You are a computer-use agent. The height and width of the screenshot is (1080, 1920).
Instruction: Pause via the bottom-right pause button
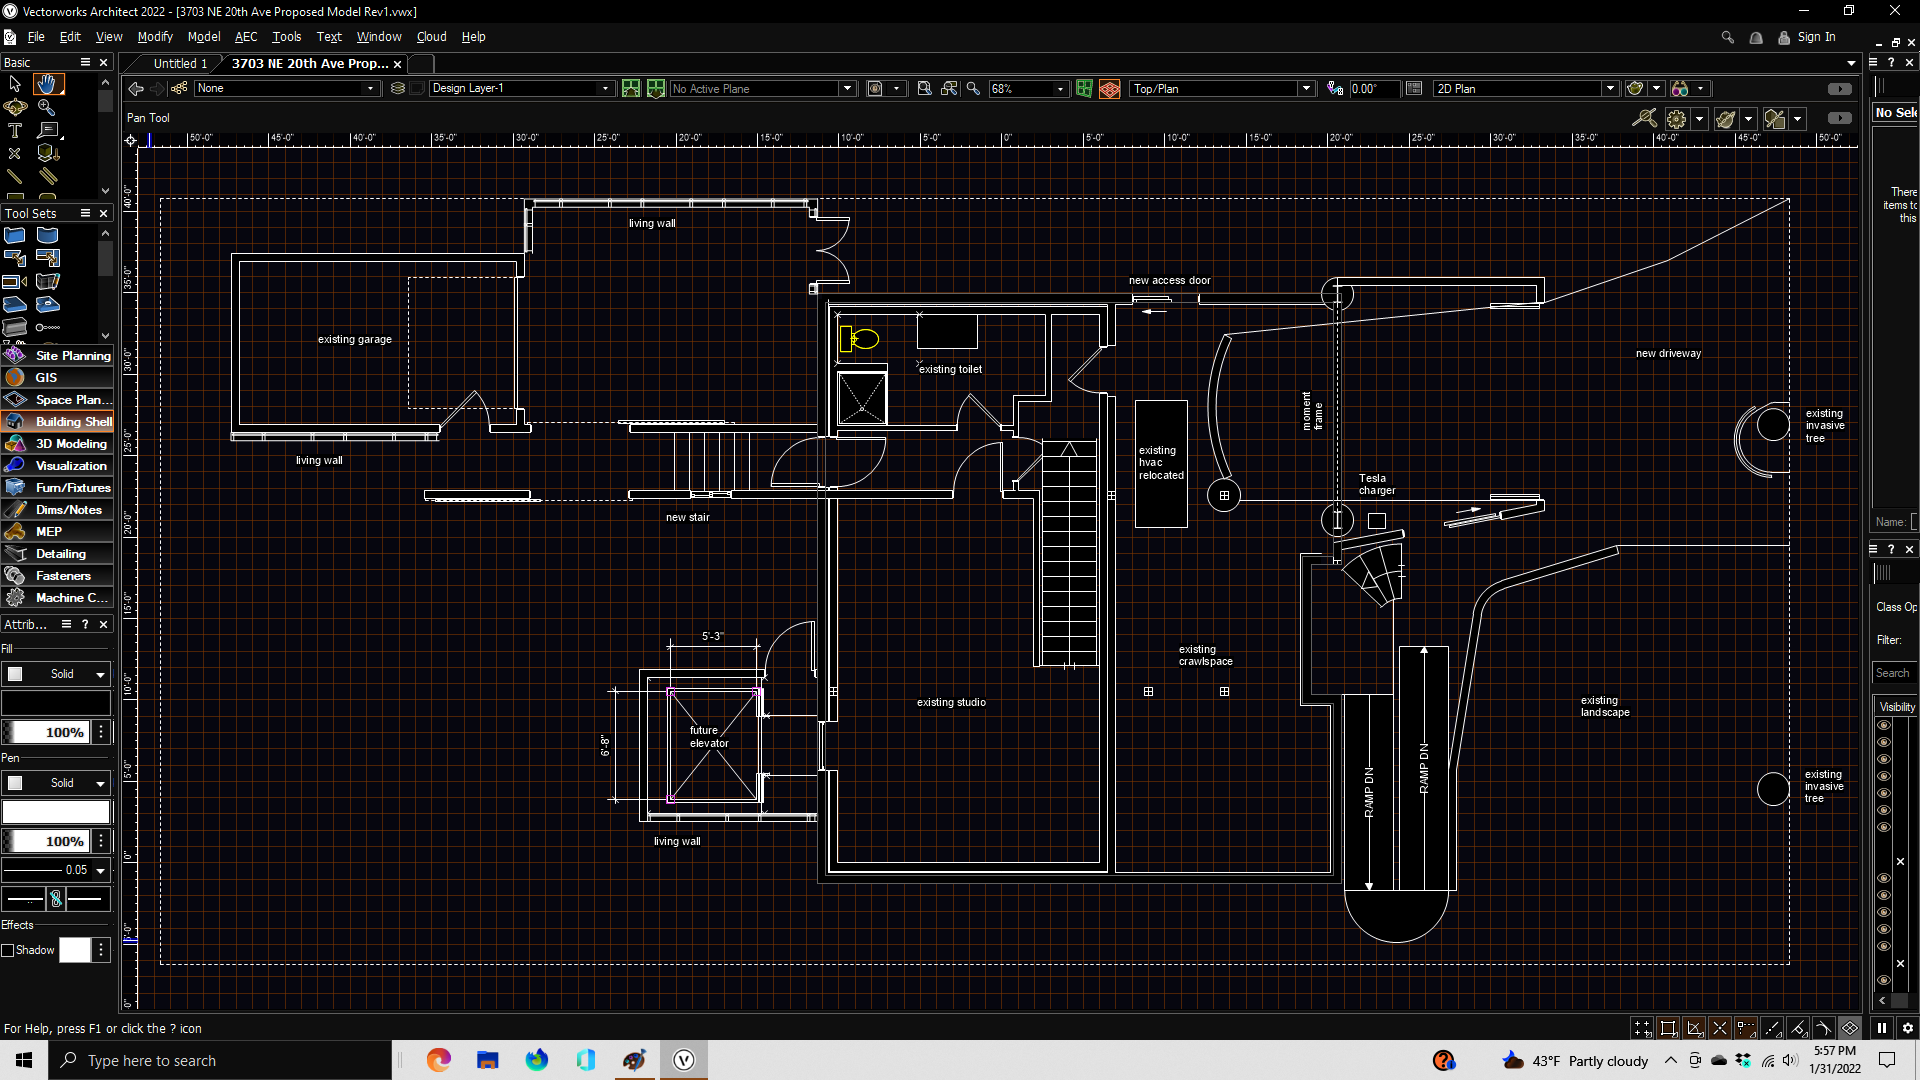pos(1882,1027)
